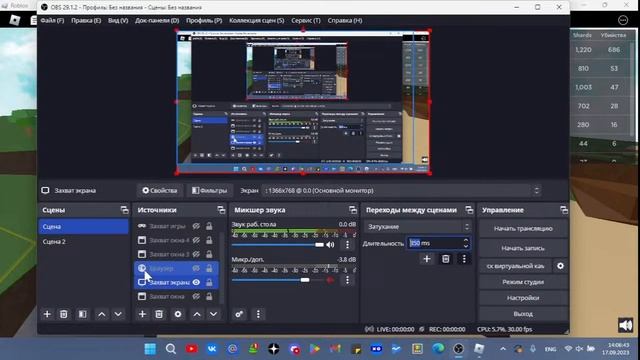This screenshot has height=360, width=640.
Task: Undock the Микшер звука panel
Action: click(353, 210)
